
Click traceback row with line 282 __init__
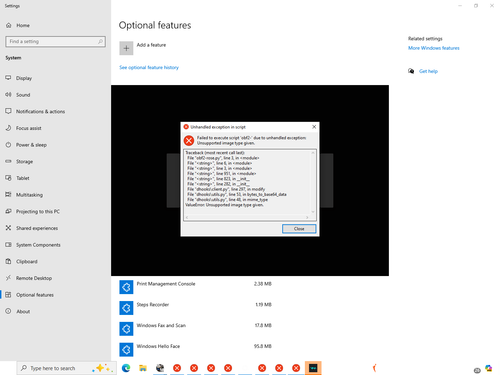[x=218, y=184]
